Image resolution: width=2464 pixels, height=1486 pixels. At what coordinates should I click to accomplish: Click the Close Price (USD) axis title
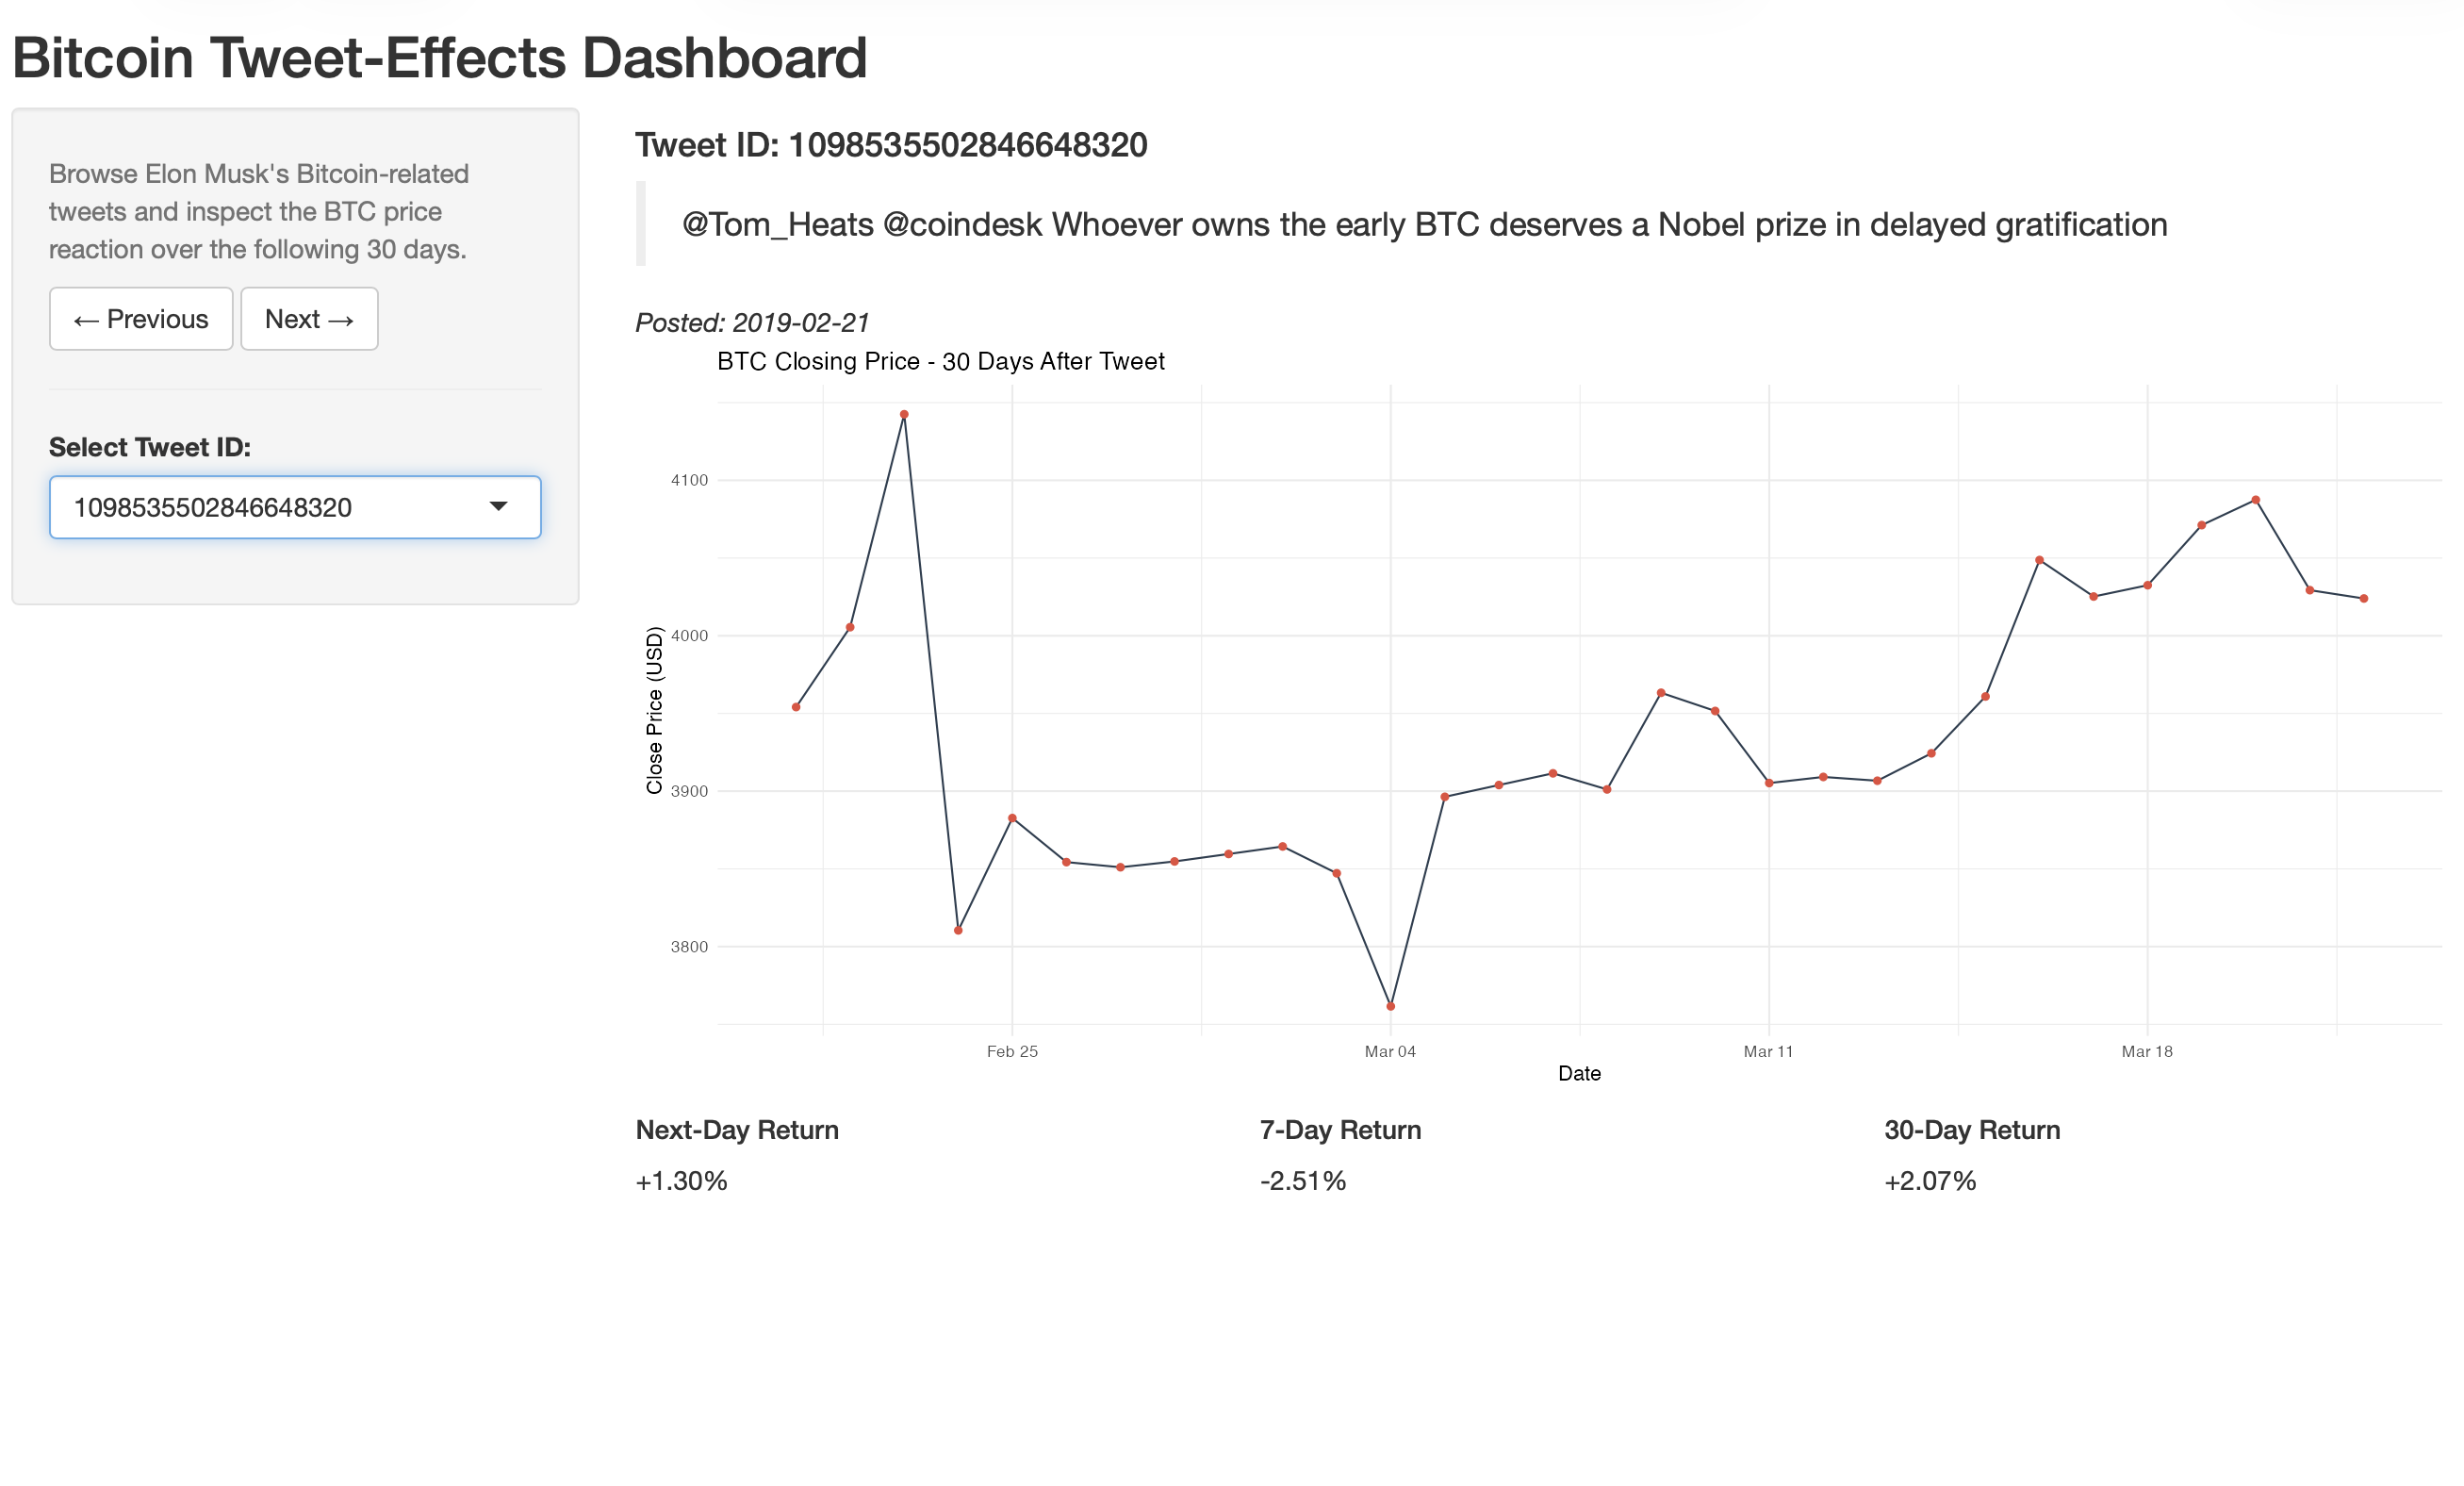(654, 710)
